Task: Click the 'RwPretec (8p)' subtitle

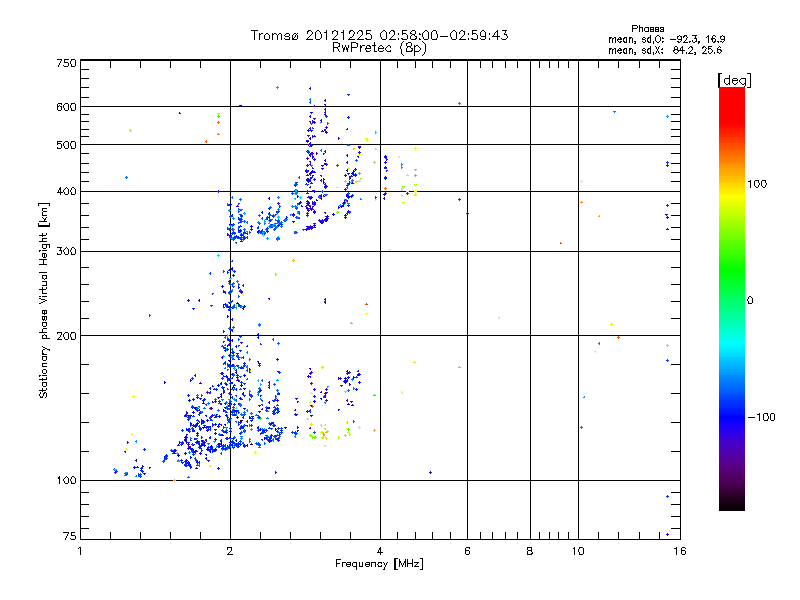Action: coord(379,48)
